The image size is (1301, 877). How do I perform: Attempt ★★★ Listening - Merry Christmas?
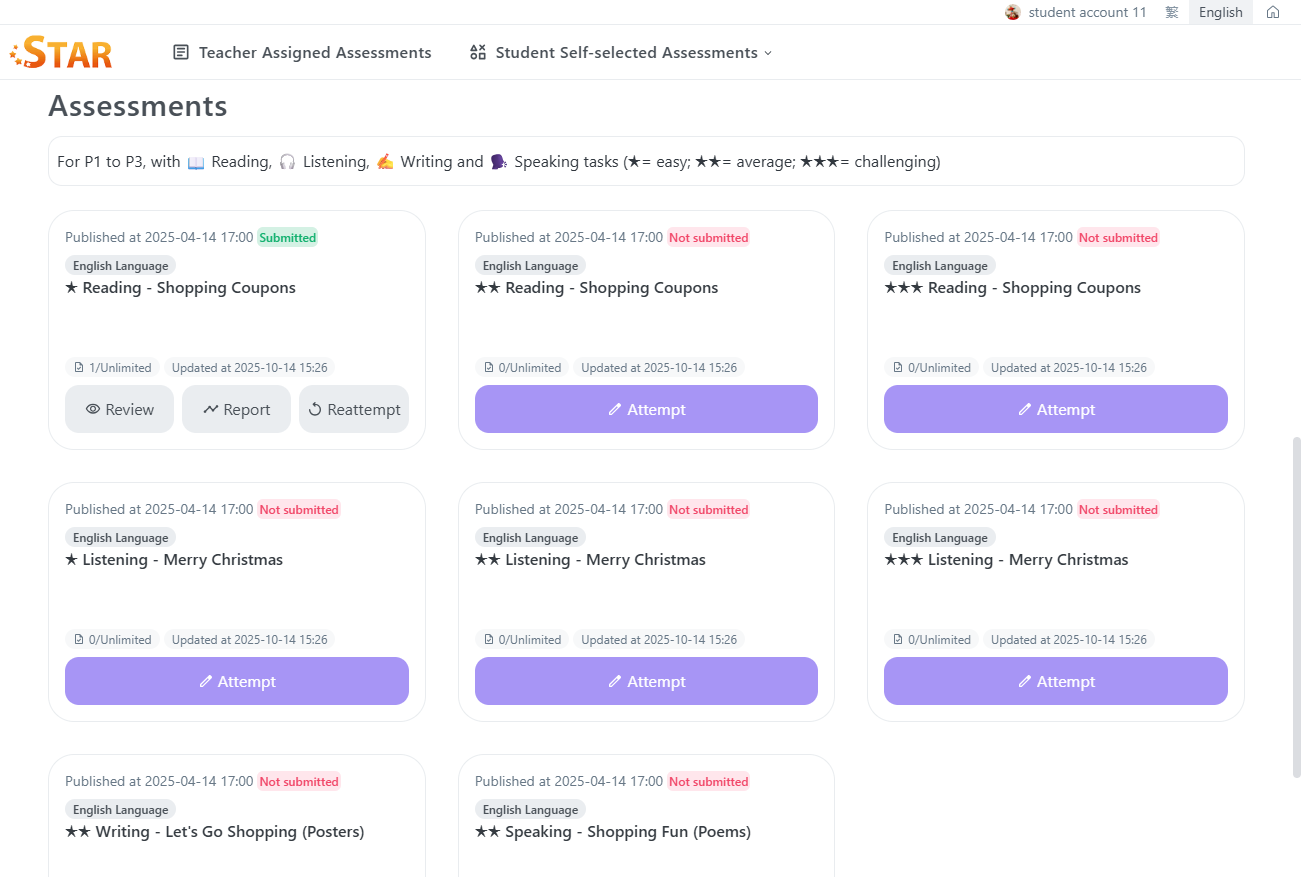1055,681
